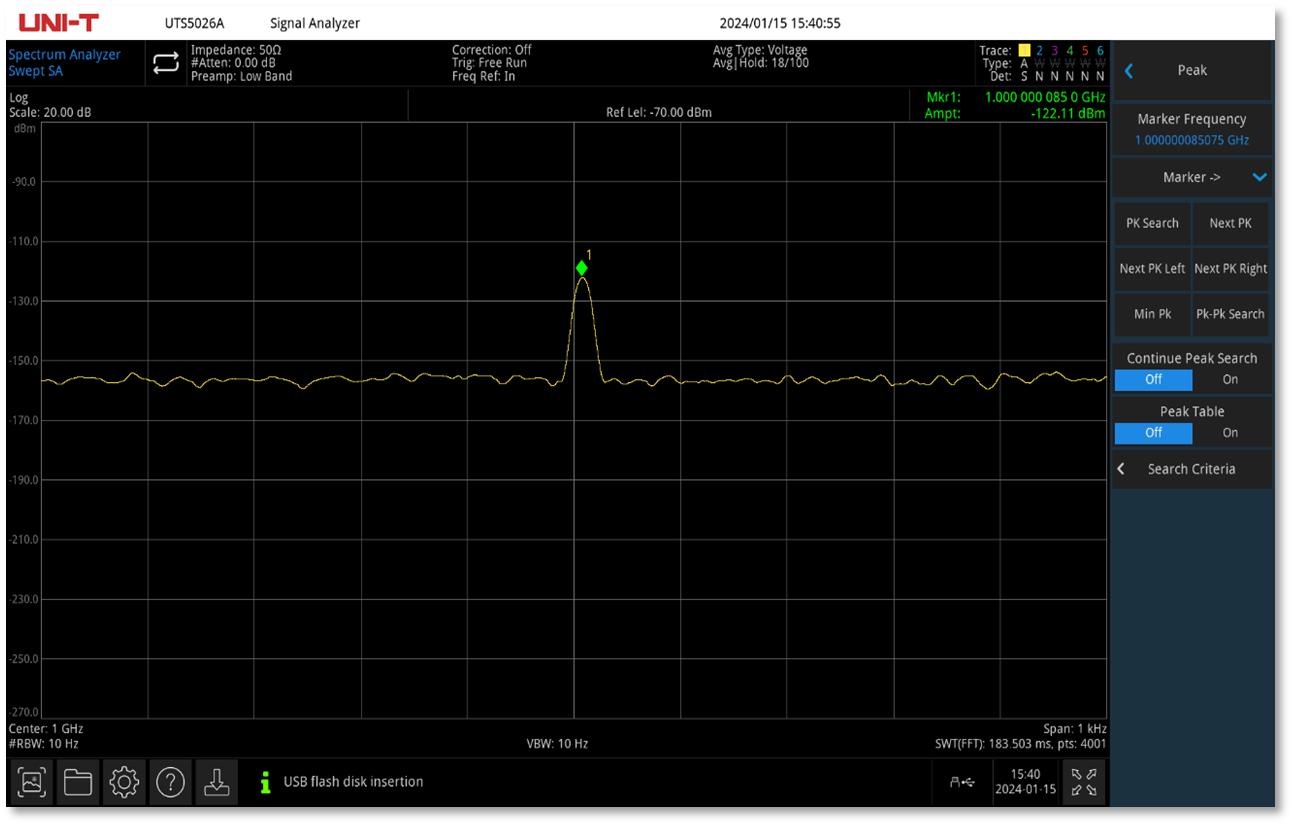The image size is (1294, 826).
Task: Edit the Marker Frequency value field
Action: 1192,140
